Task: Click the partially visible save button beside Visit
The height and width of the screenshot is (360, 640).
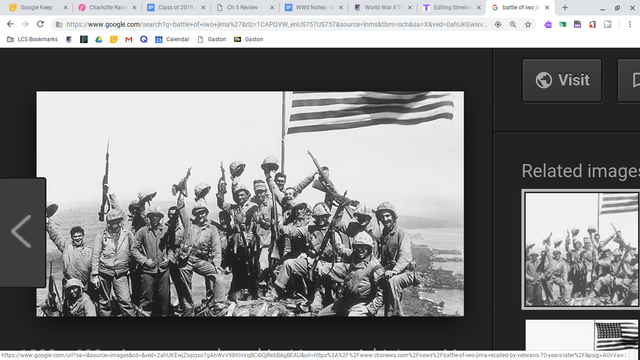Action: pos(629,80)
